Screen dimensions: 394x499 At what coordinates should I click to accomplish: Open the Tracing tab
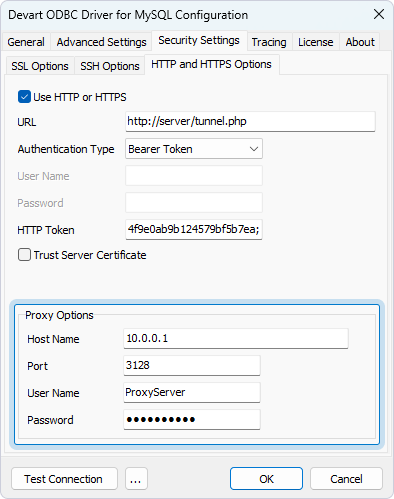(269, 42)
